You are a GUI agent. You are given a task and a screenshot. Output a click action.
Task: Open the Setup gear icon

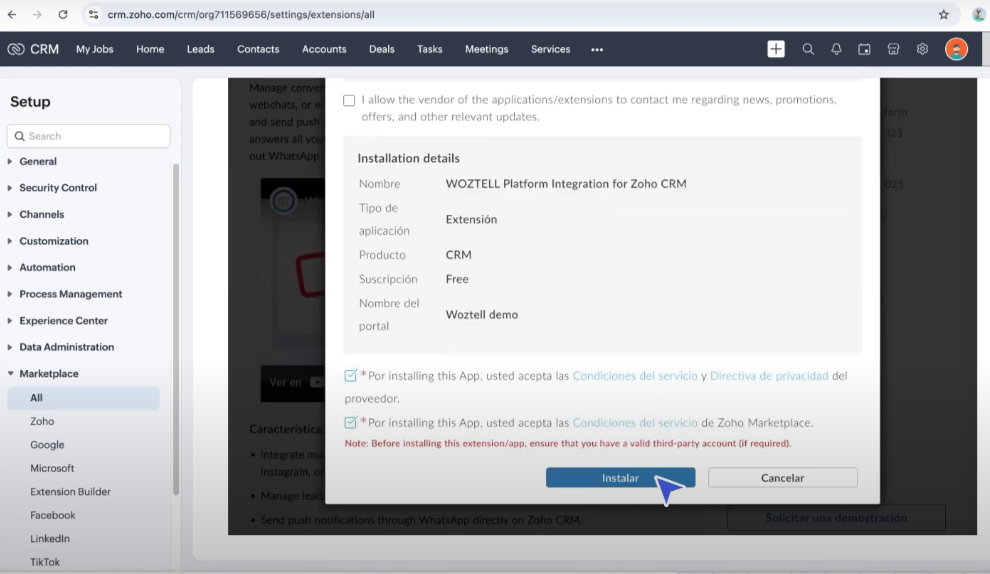pyautogui.click(x=922, y=49)
